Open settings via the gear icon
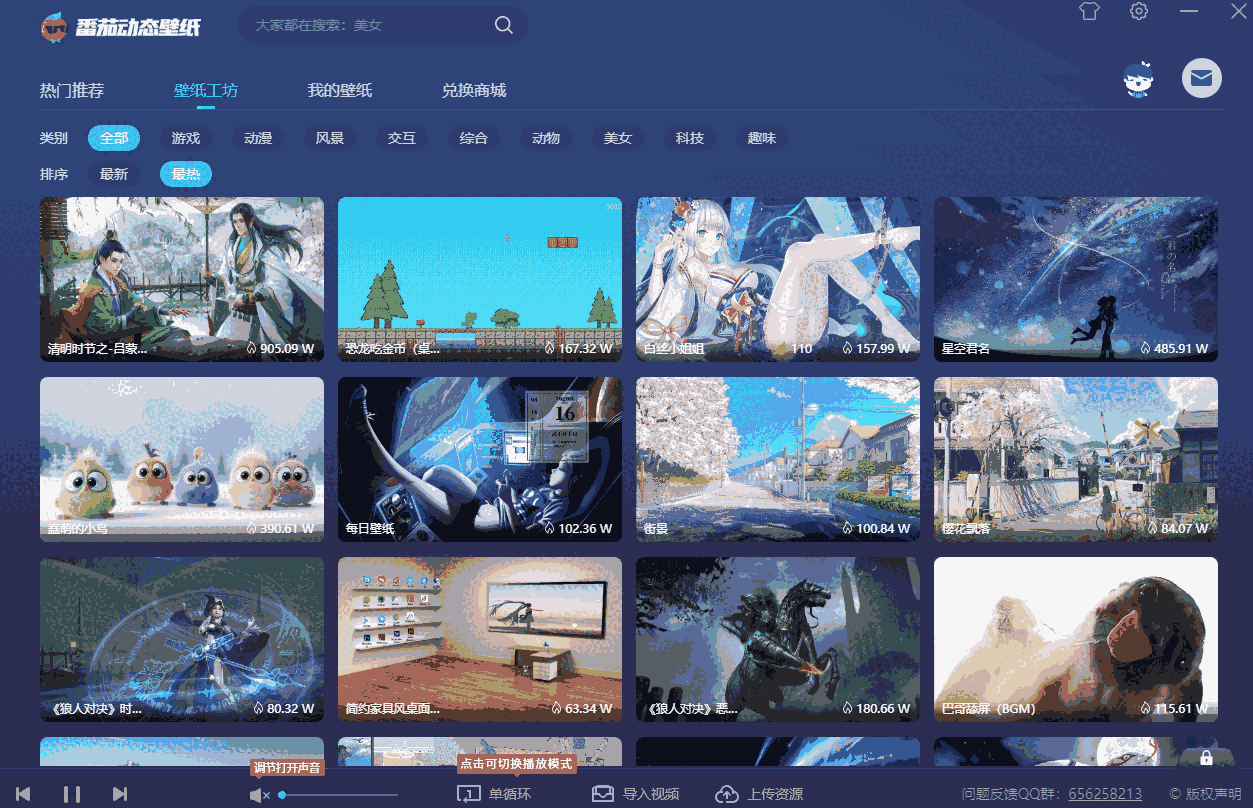 coord(1138,12)
